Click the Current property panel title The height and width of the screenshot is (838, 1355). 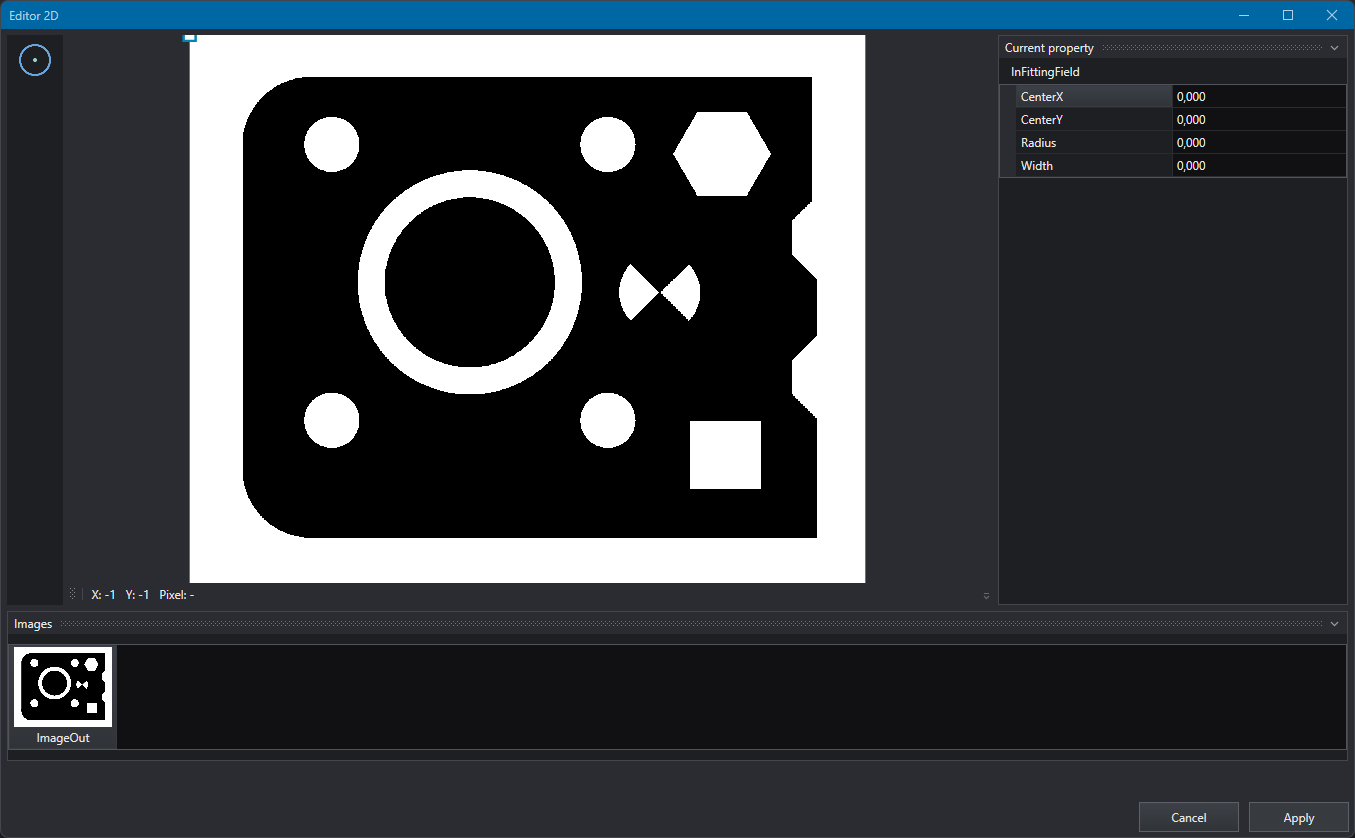point(1049,48)
